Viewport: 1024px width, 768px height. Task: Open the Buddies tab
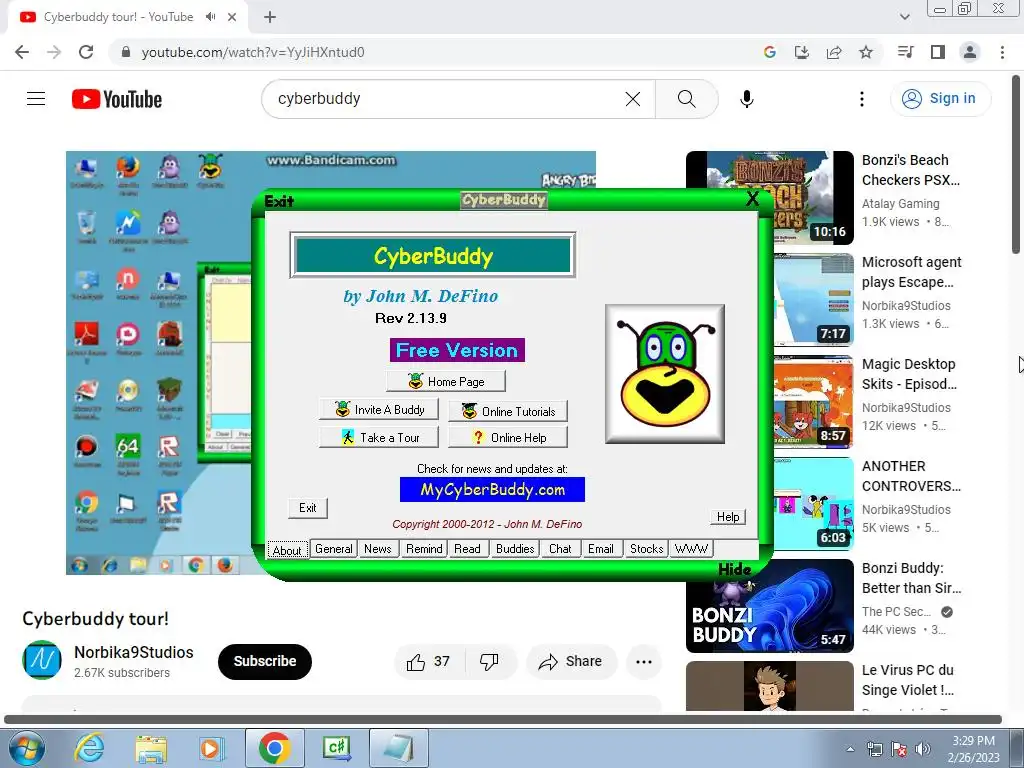click(x=515, y=549)
